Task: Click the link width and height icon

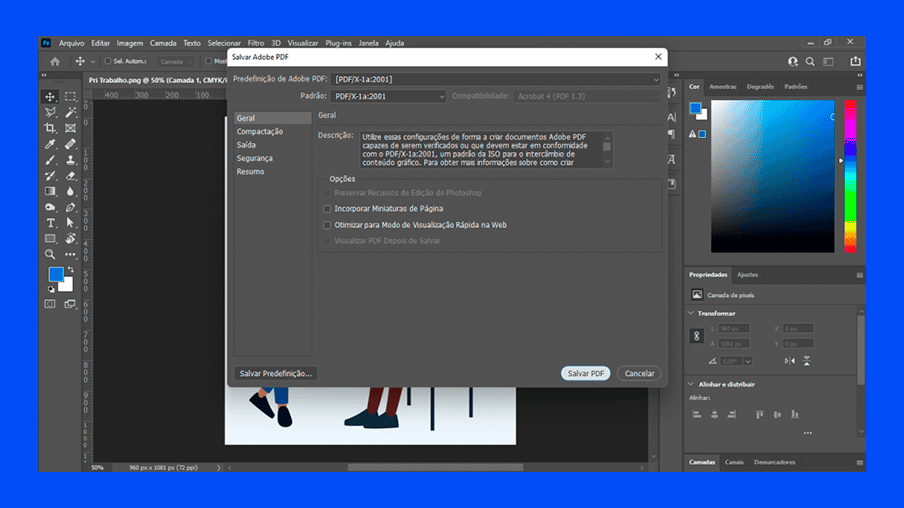Action: pos(696,337)
